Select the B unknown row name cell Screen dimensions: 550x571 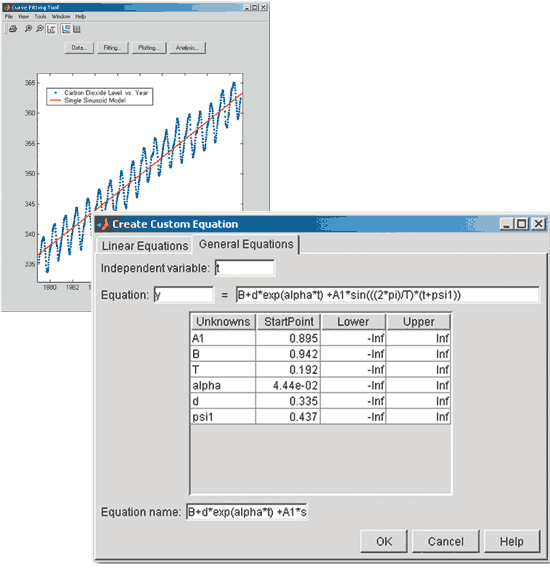(x=223, y=354)
